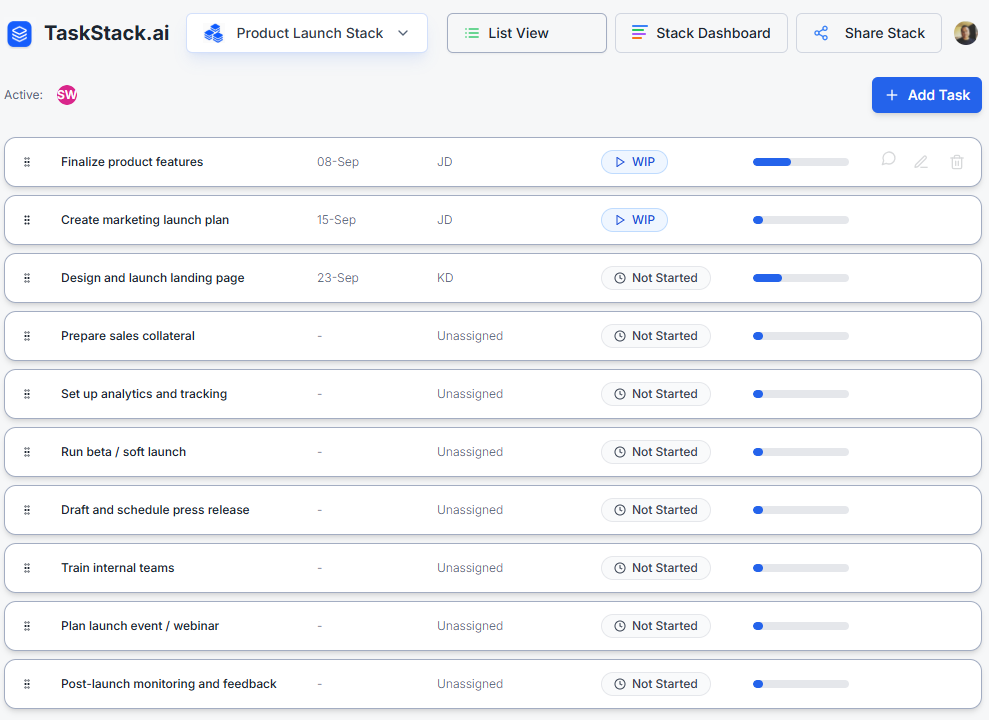Click drag handle for Train internal teams
Image resolution: width=989 pixels, height=720 pixels.
[x=27, y=568]
